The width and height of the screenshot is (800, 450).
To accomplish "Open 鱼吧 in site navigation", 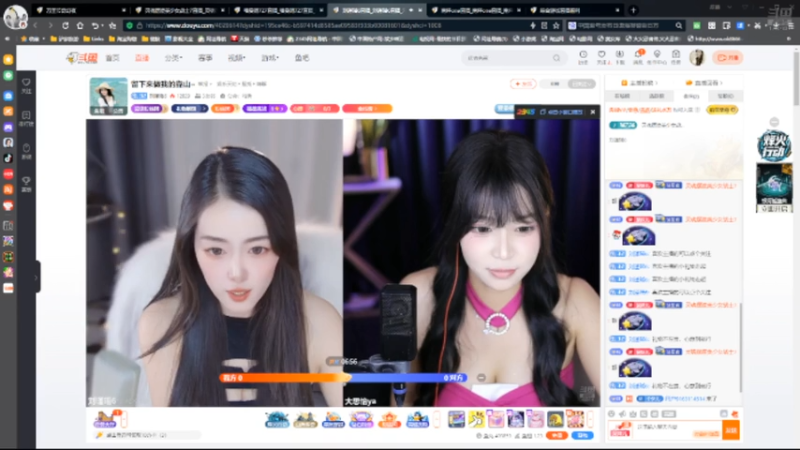I will click(302, 58).
